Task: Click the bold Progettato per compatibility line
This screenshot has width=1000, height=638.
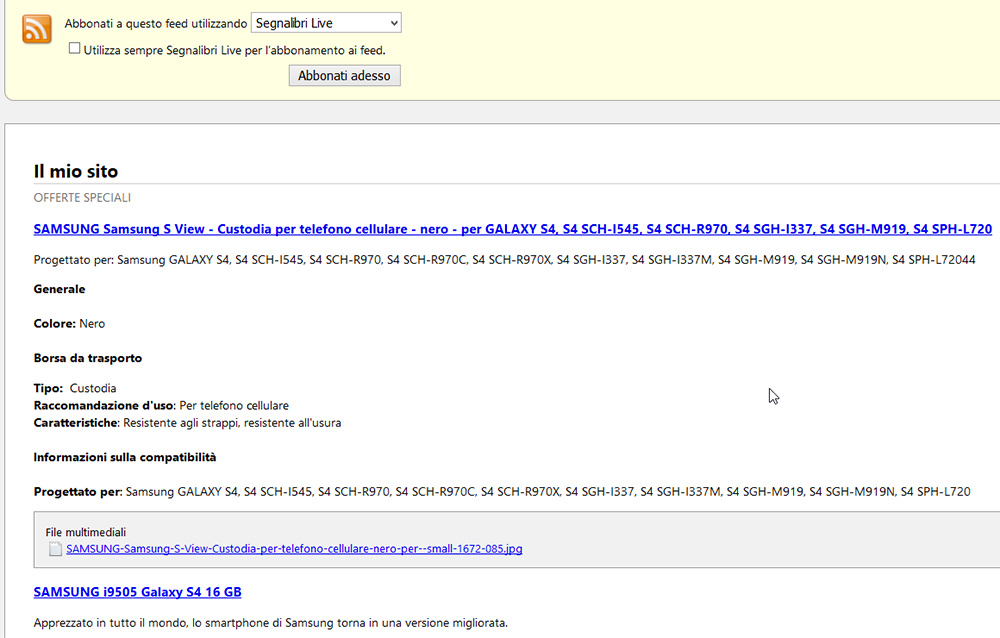Action: pyautogui.click(x=502, y=491)
